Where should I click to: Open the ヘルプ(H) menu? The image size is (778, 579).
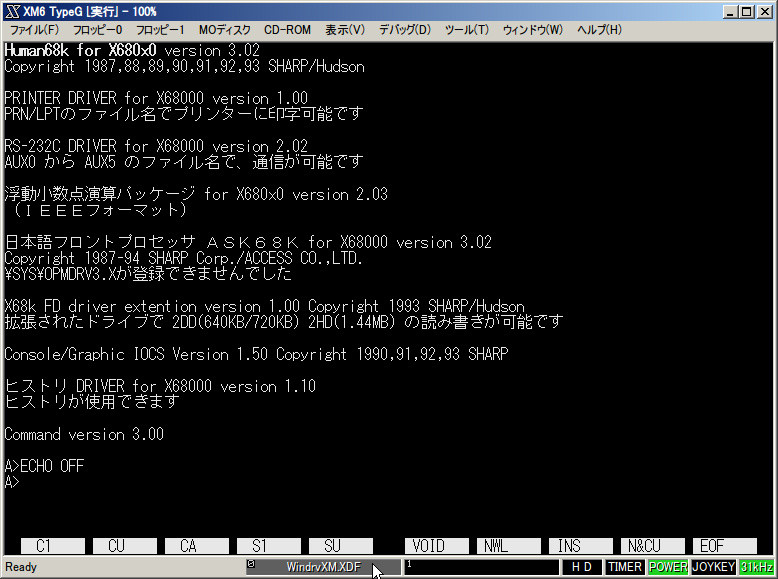(599, 30)
